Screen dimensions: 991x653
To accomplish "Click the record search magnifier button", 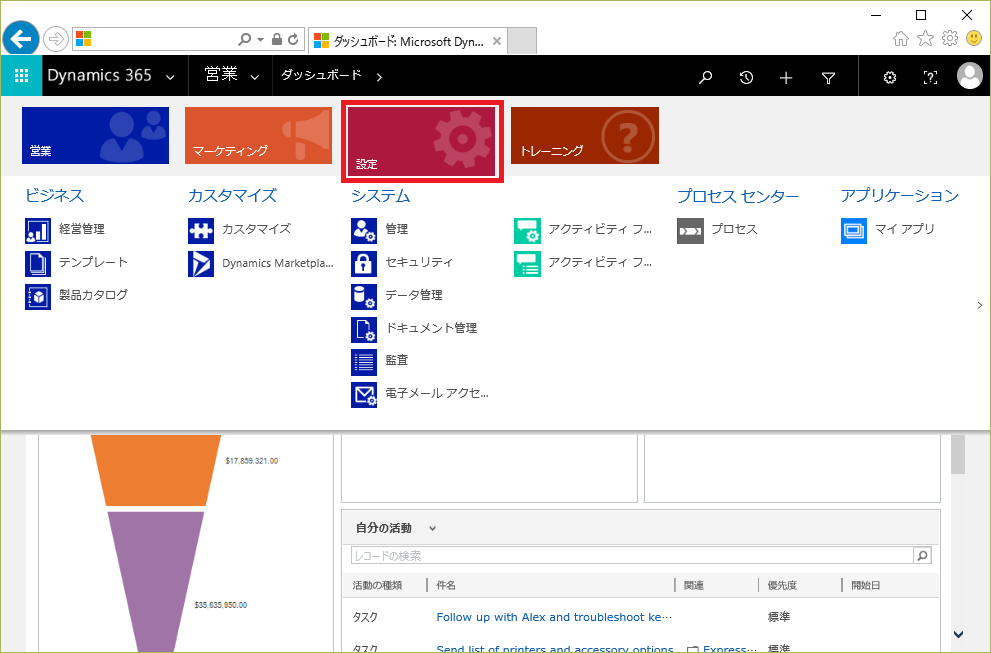I will pyautogui.click(x=922, y=556).
